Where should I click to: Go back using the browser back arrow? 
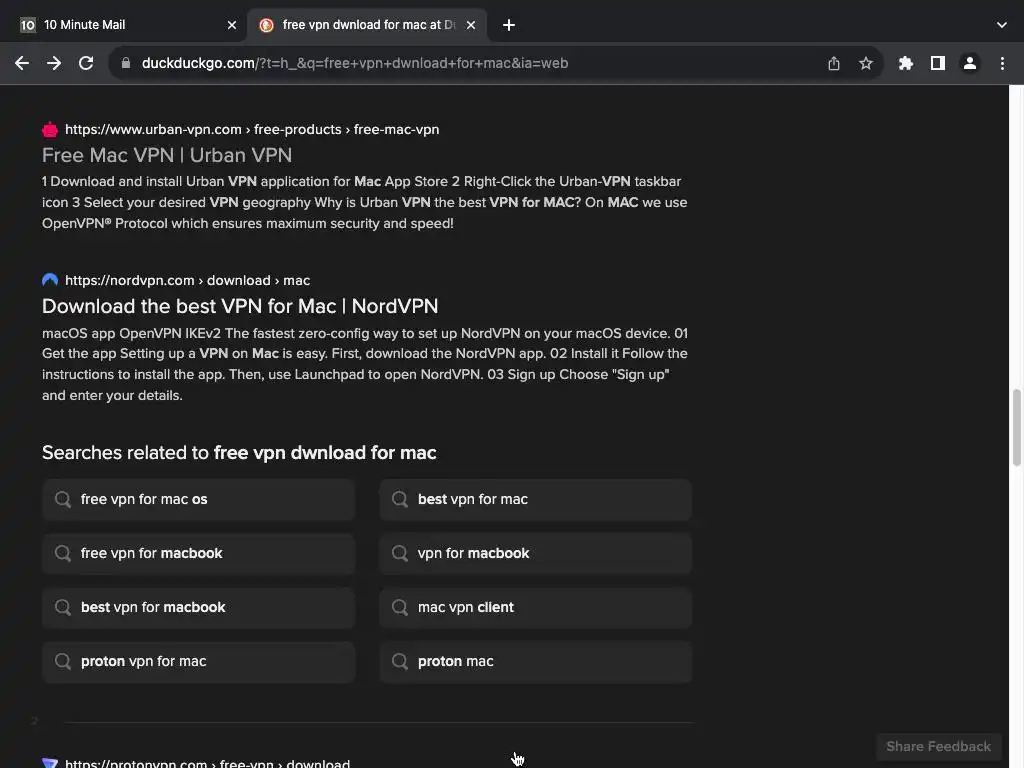click(22, 63)
